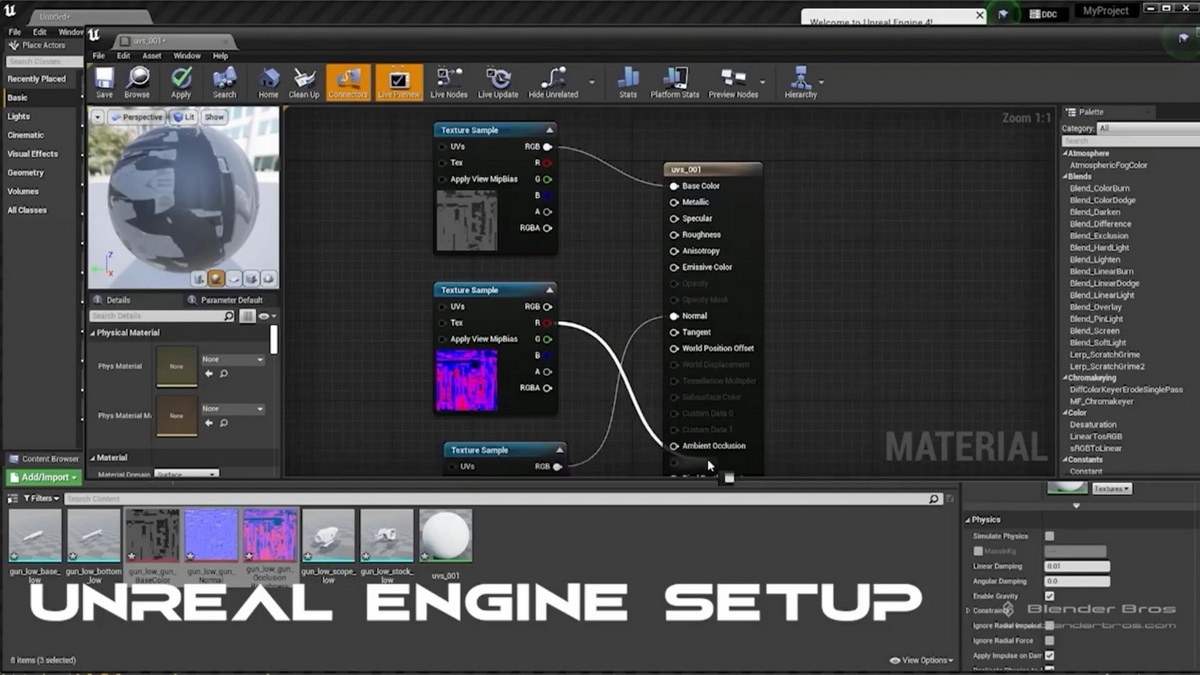Click the Normal input pin on uvs_001
This screenshot has width=1200, height=675.
(x=674, y=316)
